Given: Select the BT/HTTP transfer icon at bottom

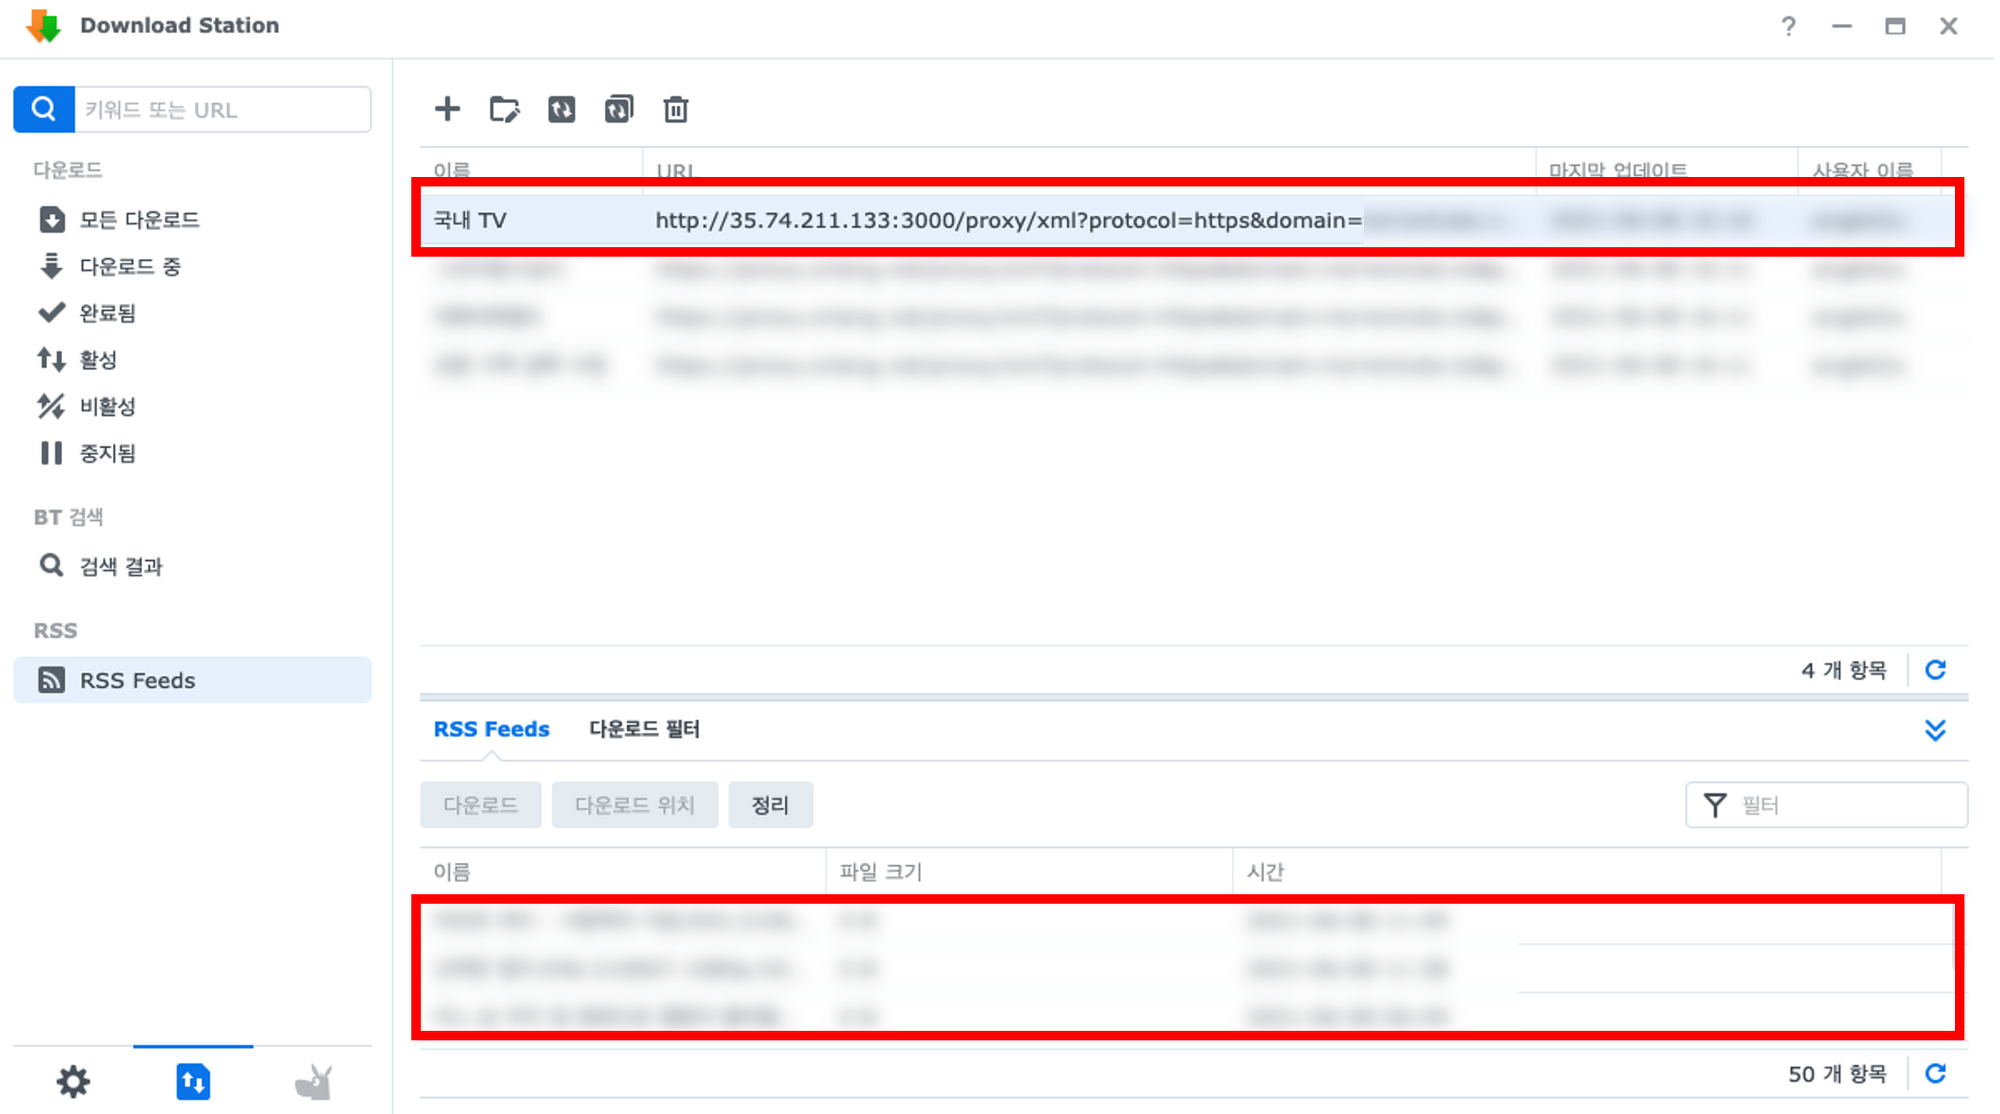Looking at the screenshot, I should click(193, 1081).
